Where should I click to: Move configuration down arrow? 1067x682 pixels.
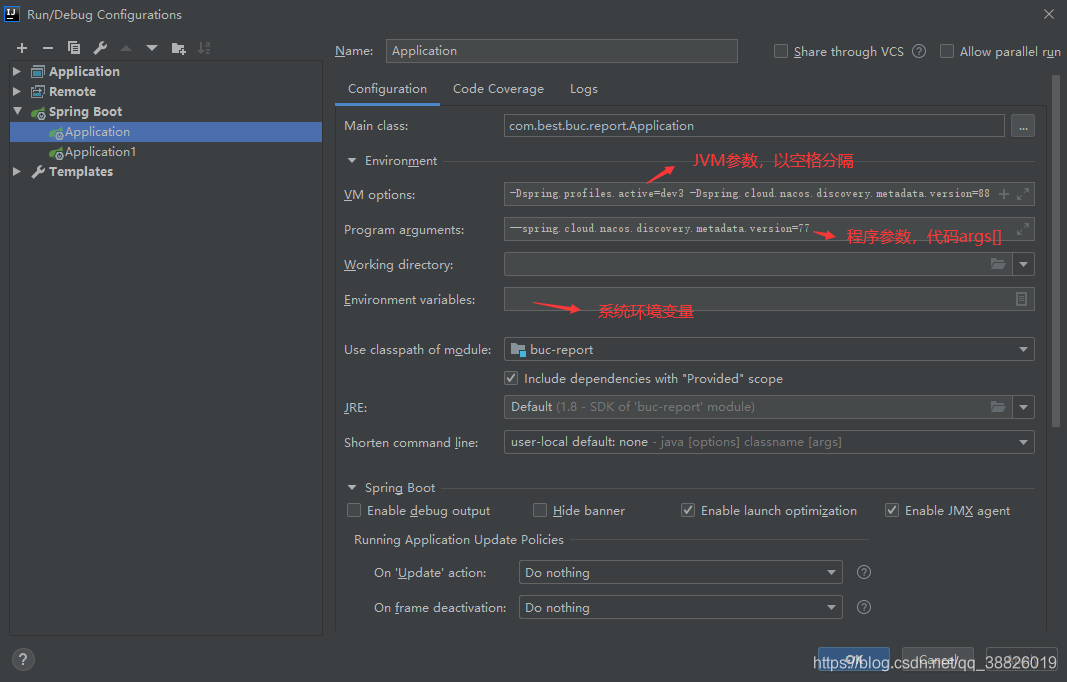pos(152,48)
